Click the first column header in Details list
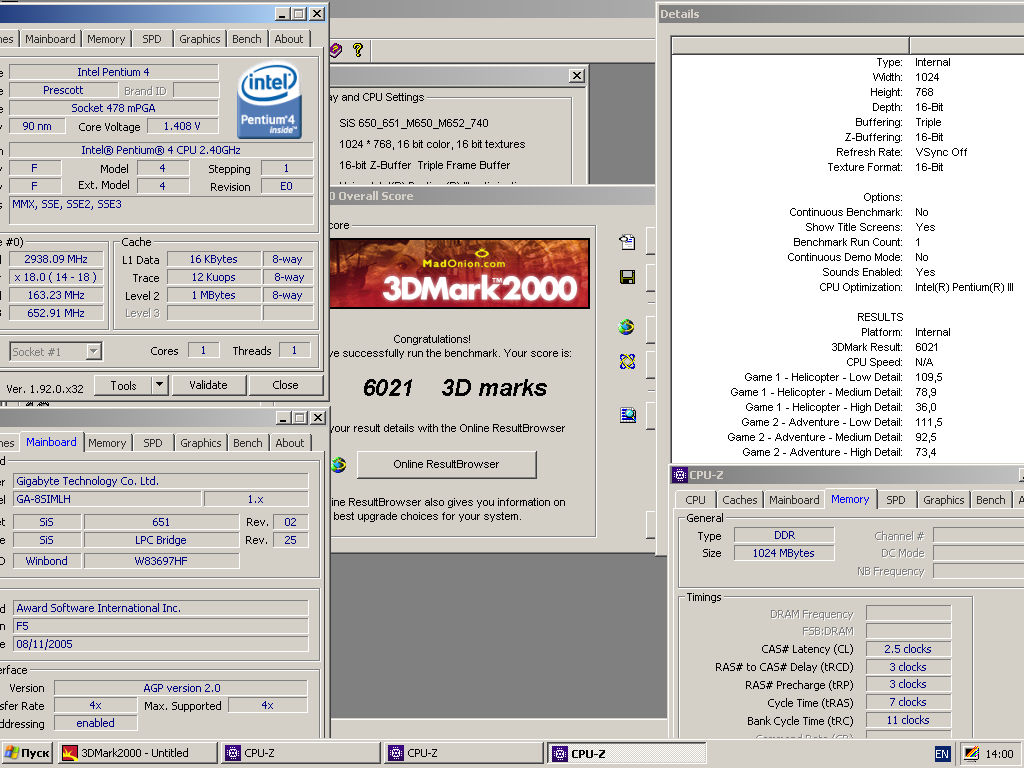1024x768 pixels. (791, 45)
